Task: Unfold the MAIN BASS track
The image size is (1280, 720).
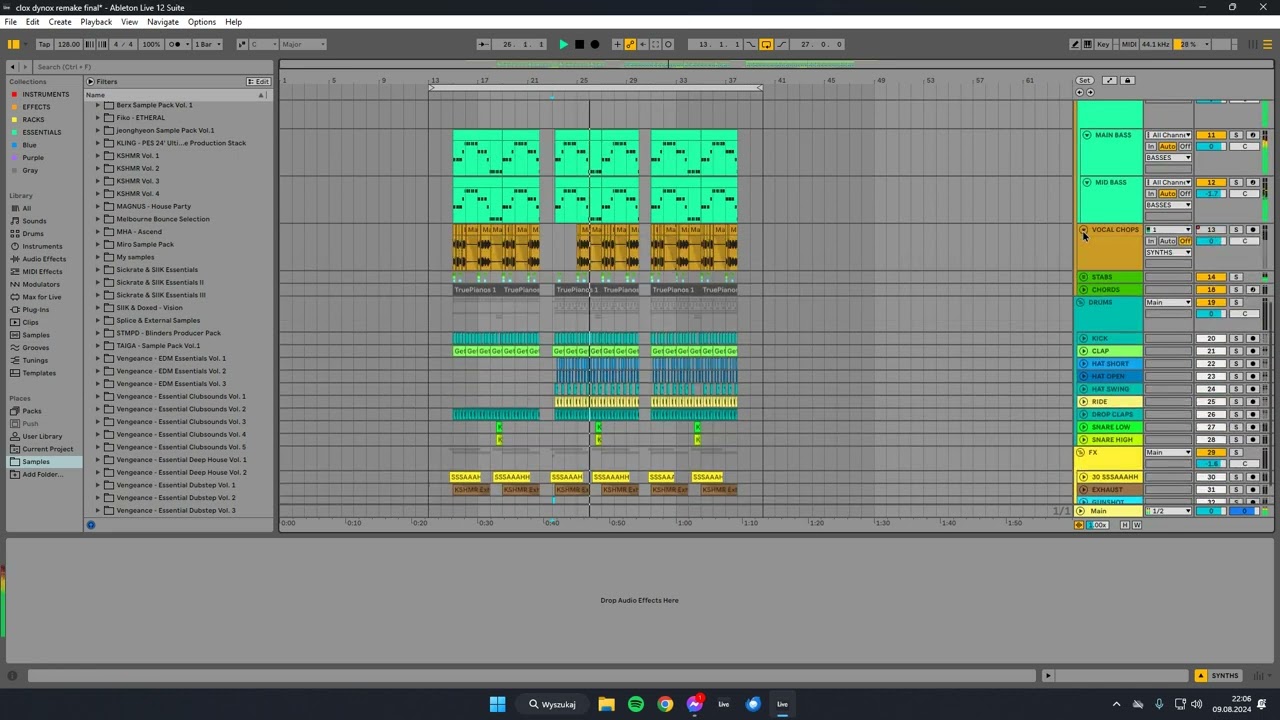Action: click(x=1086, y=135)
